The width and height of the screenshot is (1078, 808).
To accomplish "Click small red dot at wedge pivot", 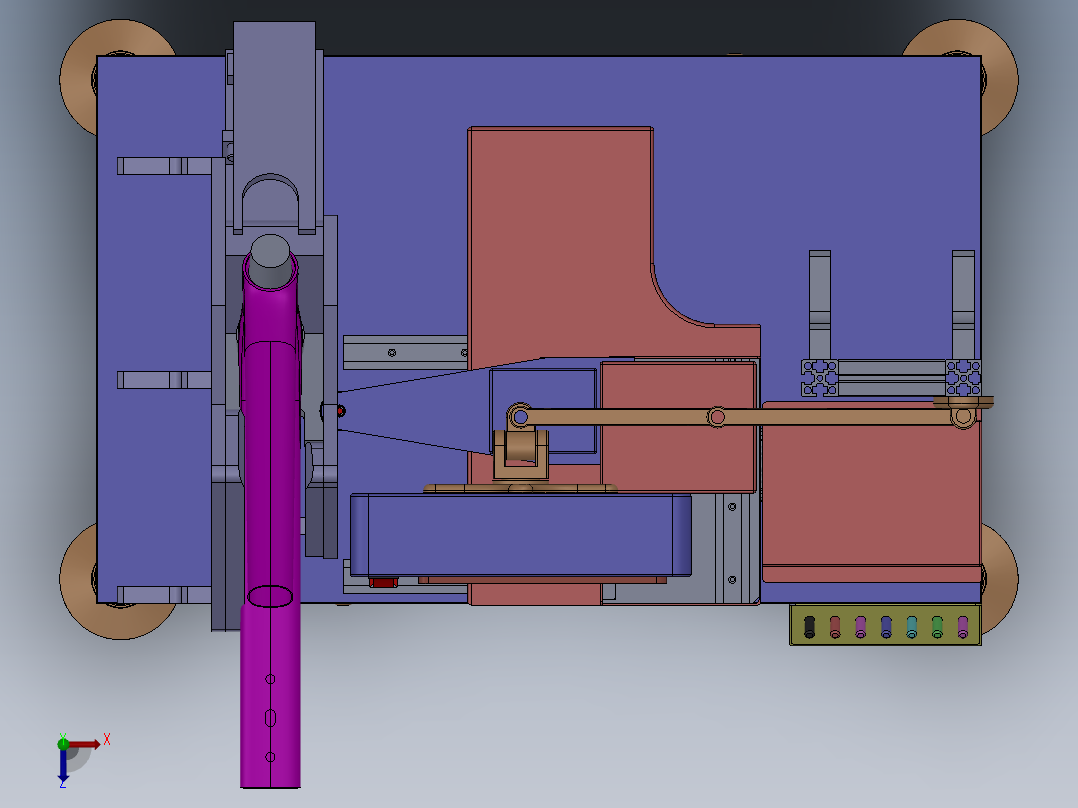I will pyautogui.click(x=340, y=411).
